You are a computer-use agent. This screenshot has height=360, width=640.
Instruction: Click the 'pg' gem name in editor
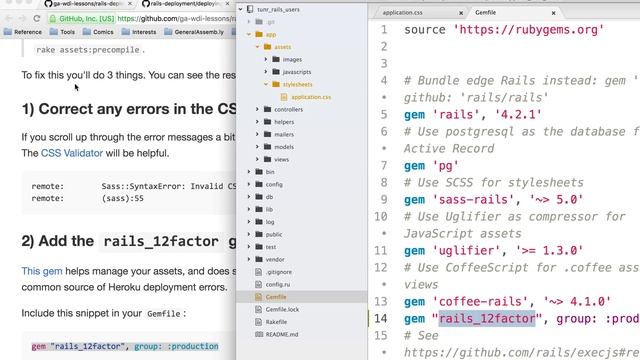pyautogui.click(x=445, y=166)
